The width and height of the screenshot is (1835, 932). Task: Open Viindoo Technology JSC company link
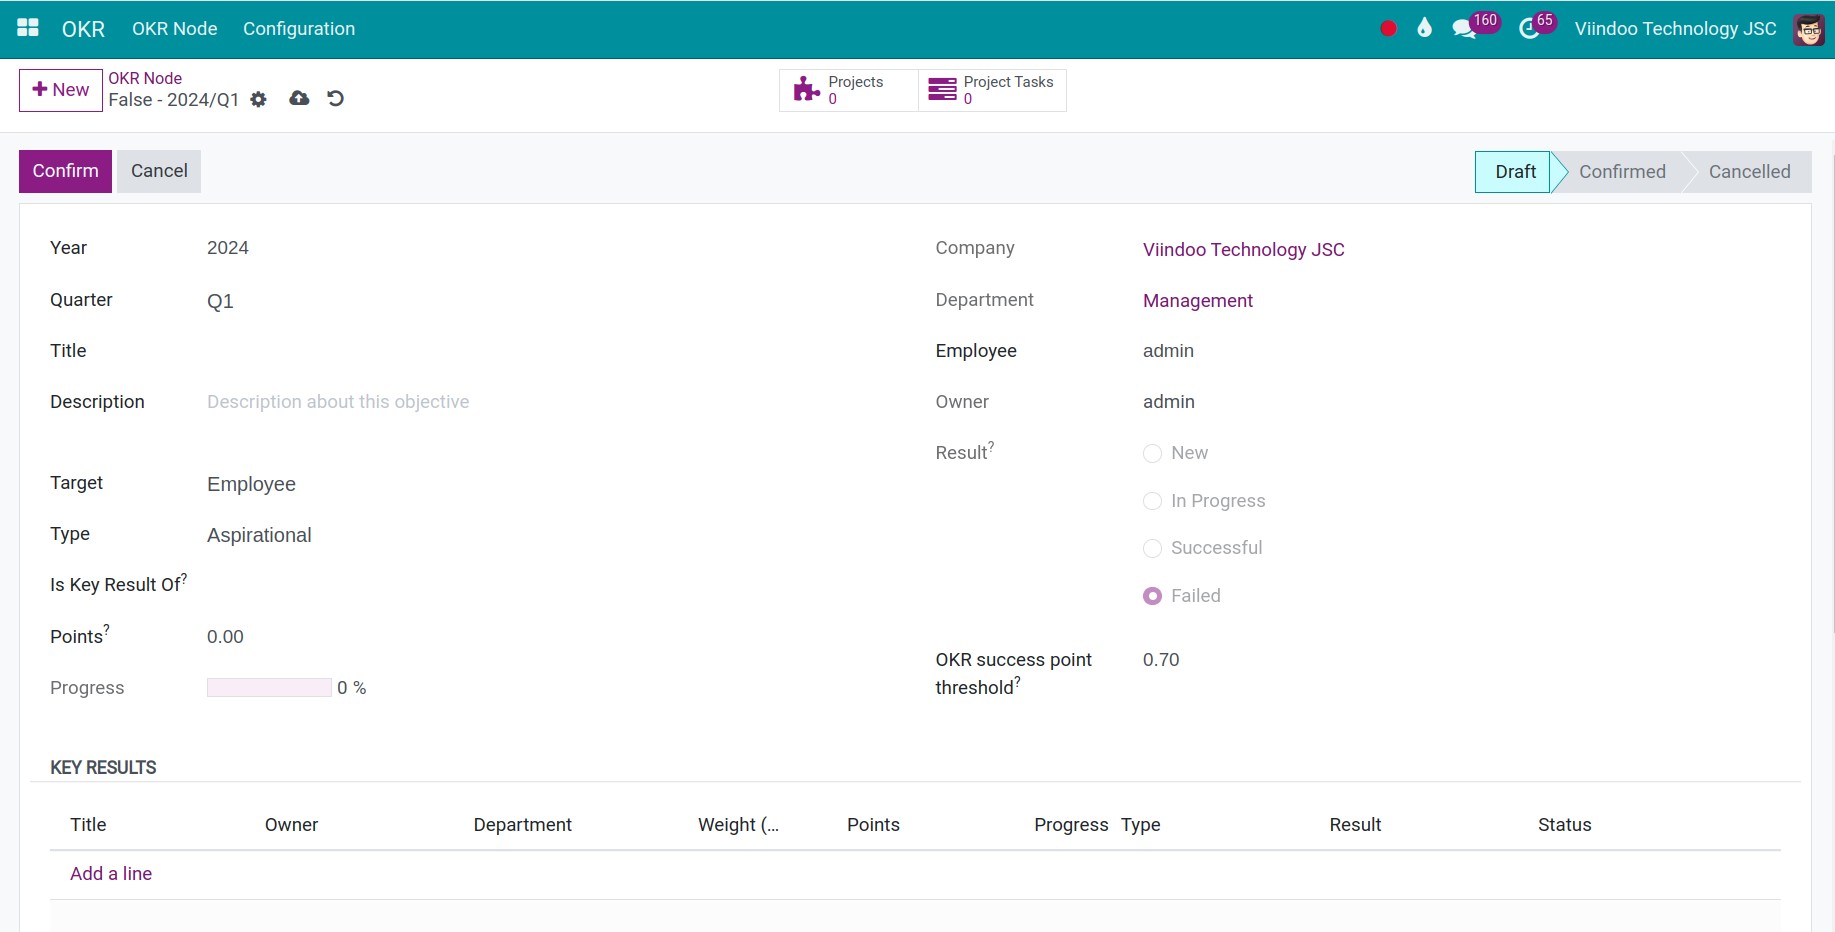pyautogui.click(x=1243, y=250)
